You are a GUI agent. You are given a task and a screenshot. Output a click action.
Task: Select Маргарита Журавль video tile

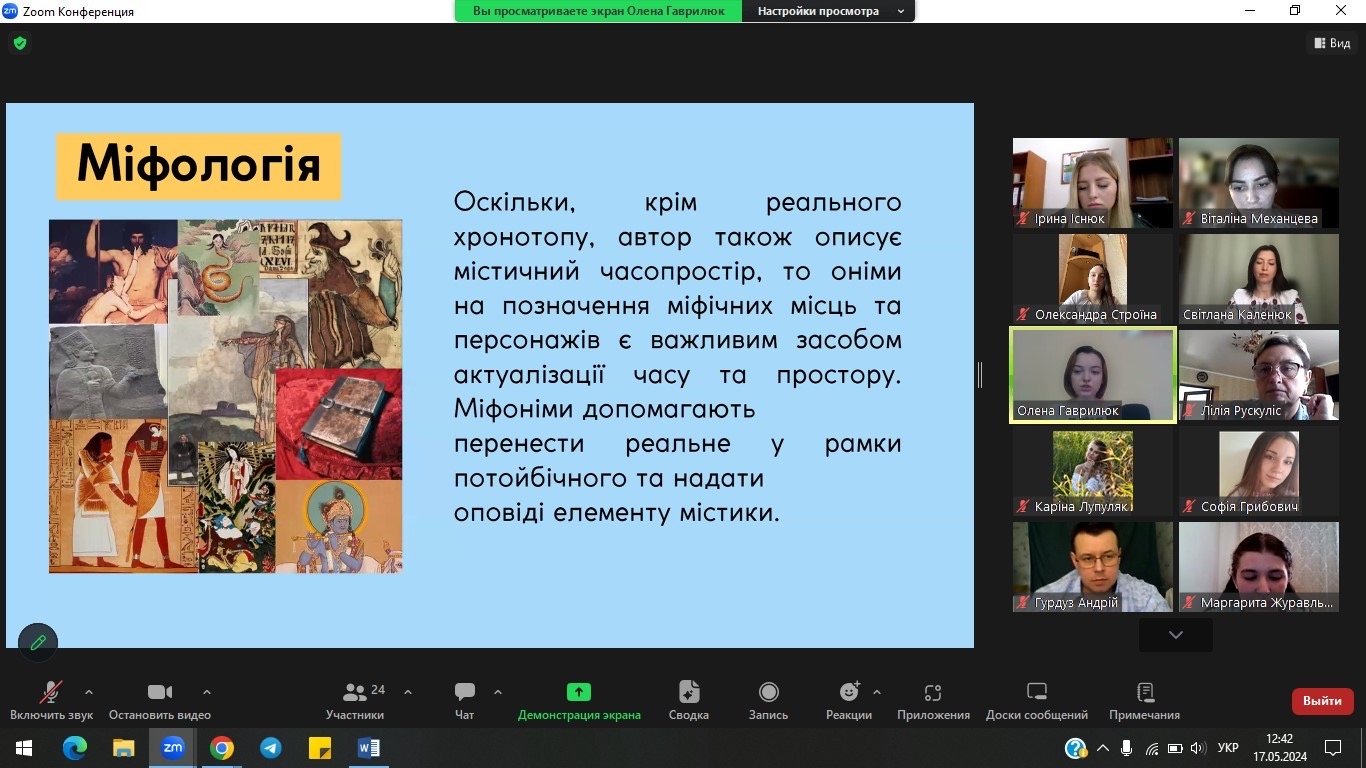point(1259,567)
